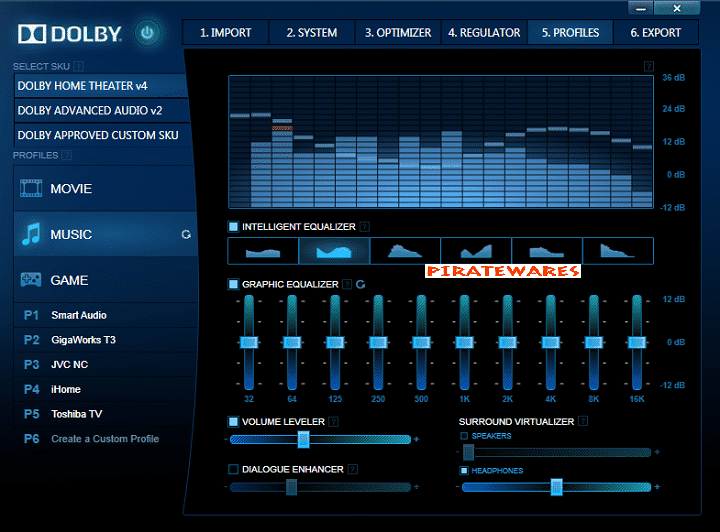Click the 4K equalizer slider handle

(x=551, y=342)
